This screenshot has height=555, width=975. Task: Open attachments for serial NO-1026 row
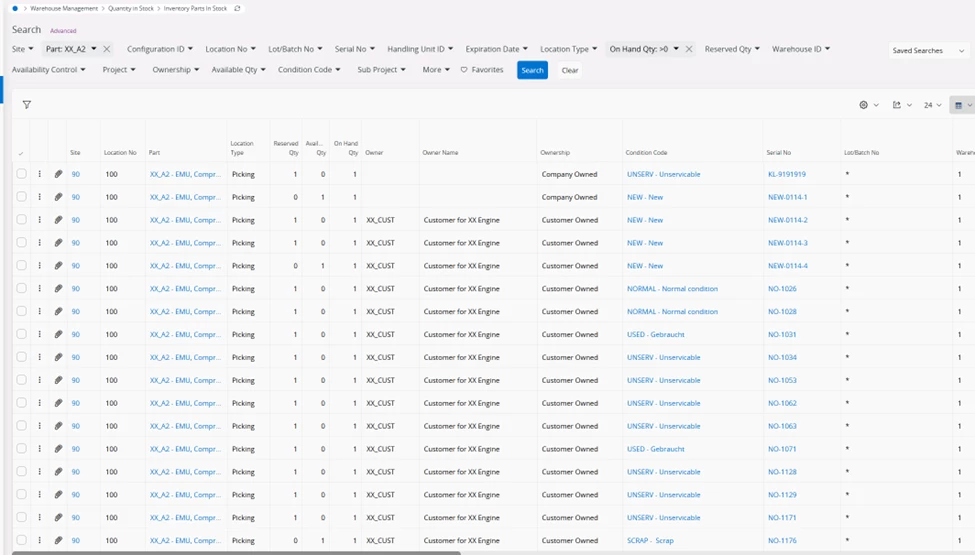tap(58, 288)
